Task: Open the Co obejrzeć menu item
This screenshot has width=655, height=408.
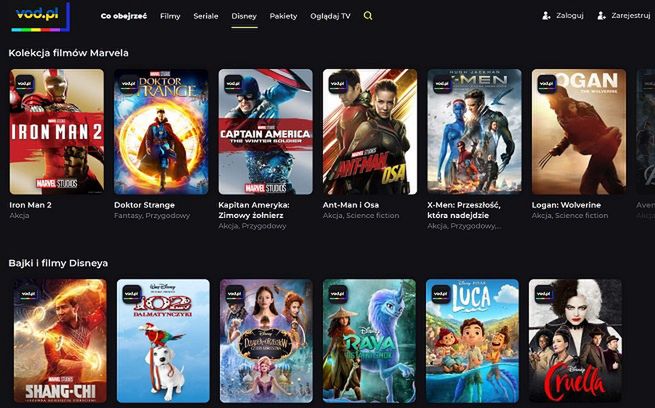Action: tap(124, 16)
